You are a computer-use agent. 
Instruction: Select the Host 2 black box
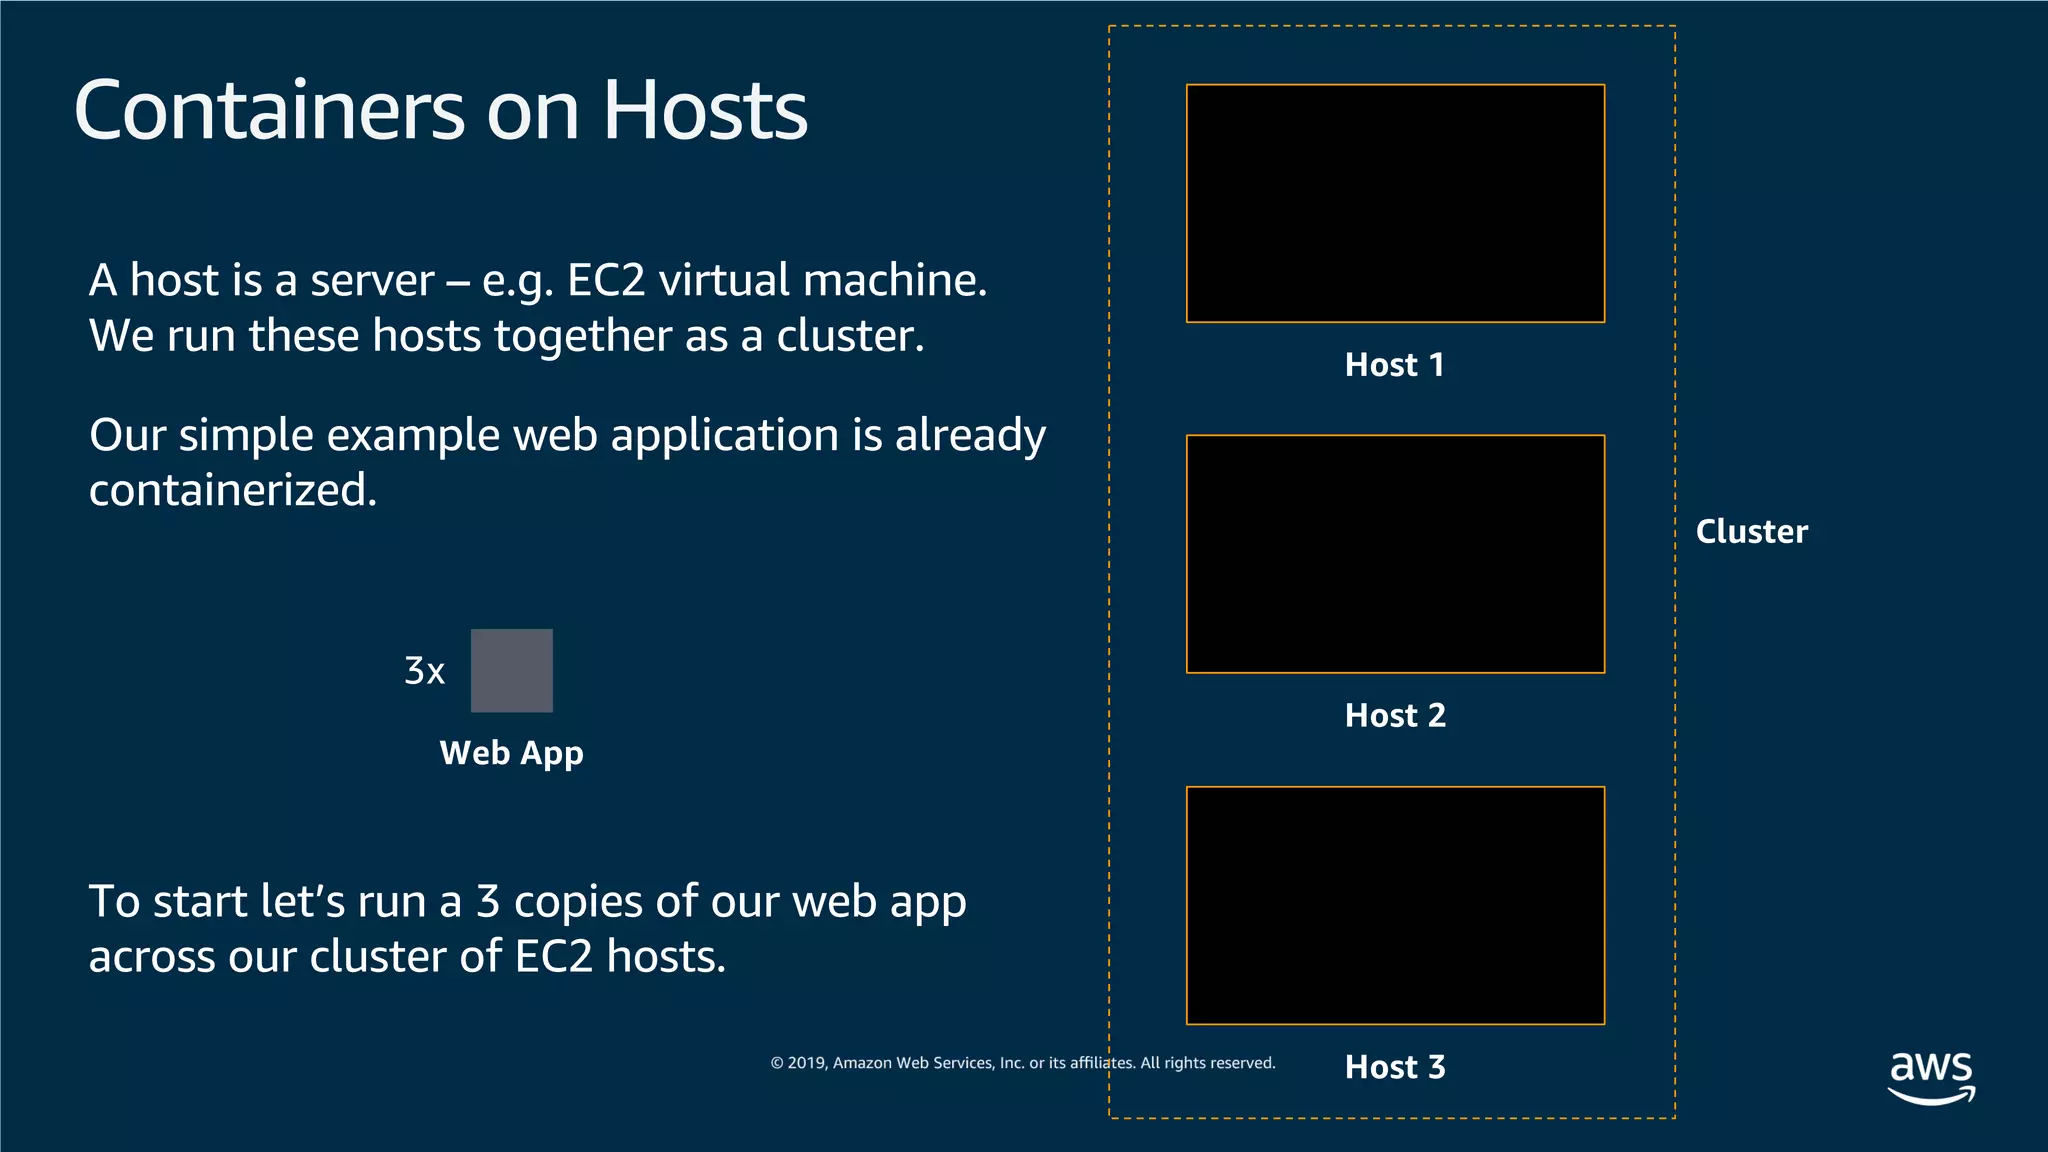pos(1395,554)
